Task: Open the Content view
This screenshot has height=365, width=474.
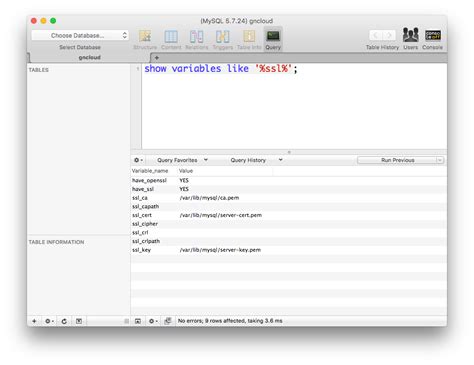Action: coord(171,40)
